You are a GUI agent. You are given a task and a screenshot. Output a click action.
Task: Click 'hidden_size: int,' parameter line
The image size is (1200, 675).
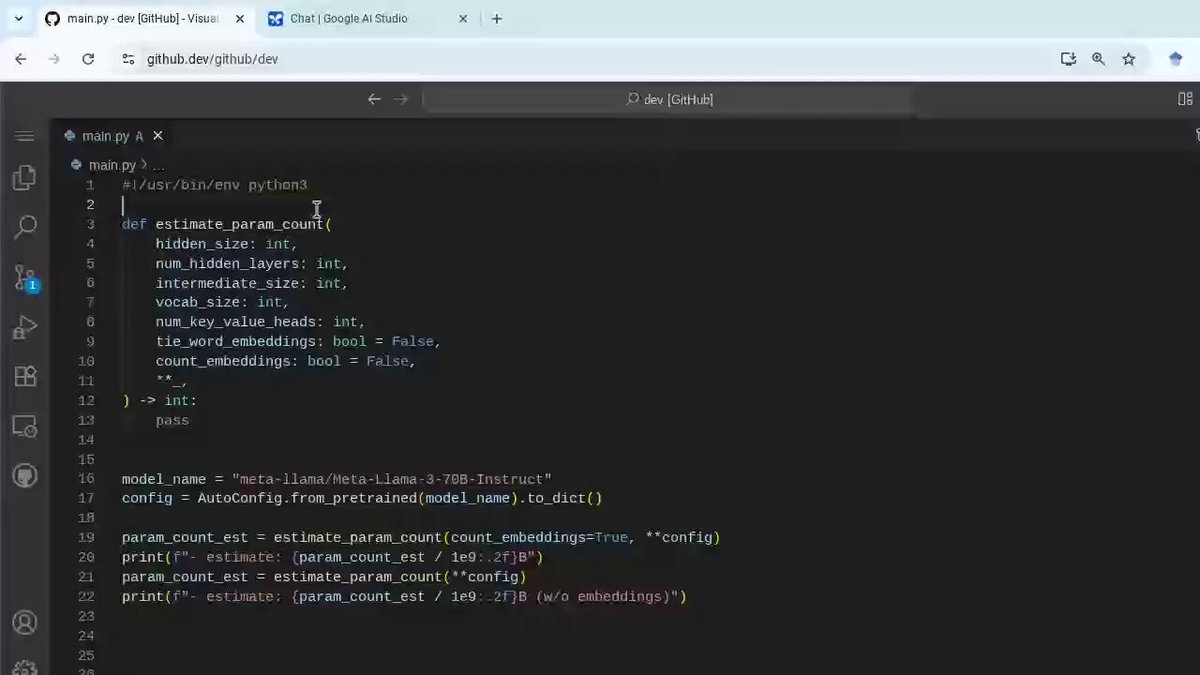227,244
